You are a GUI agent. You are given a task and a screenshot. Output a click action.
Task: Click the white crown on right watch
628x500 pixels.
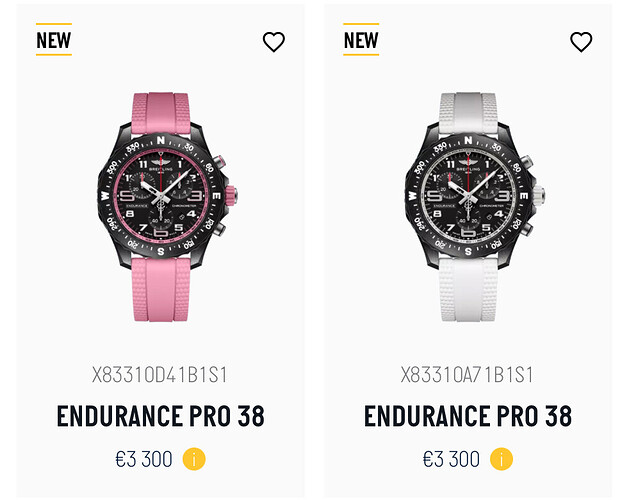538,196
